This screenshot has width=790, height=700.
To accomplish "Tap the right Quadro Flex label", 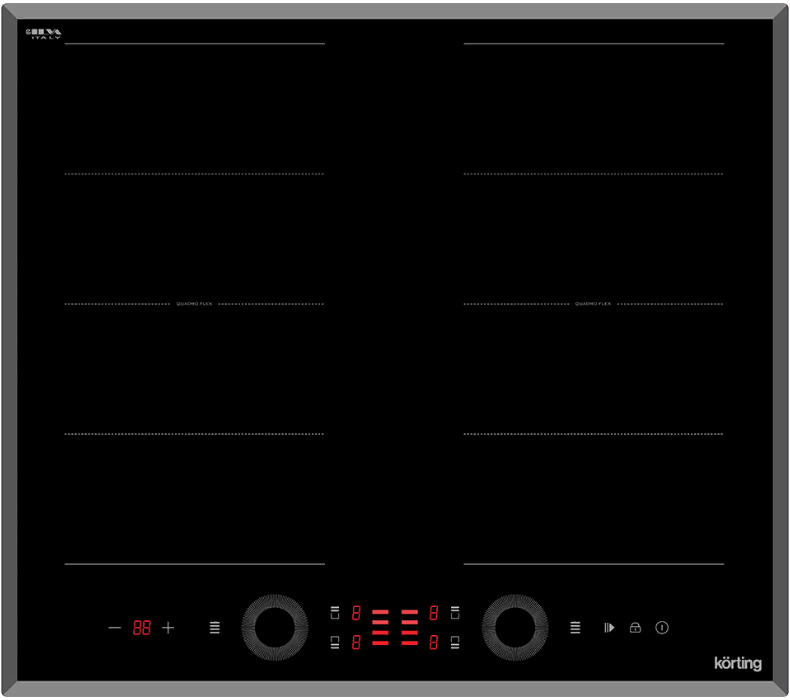I will coord(593,303).
